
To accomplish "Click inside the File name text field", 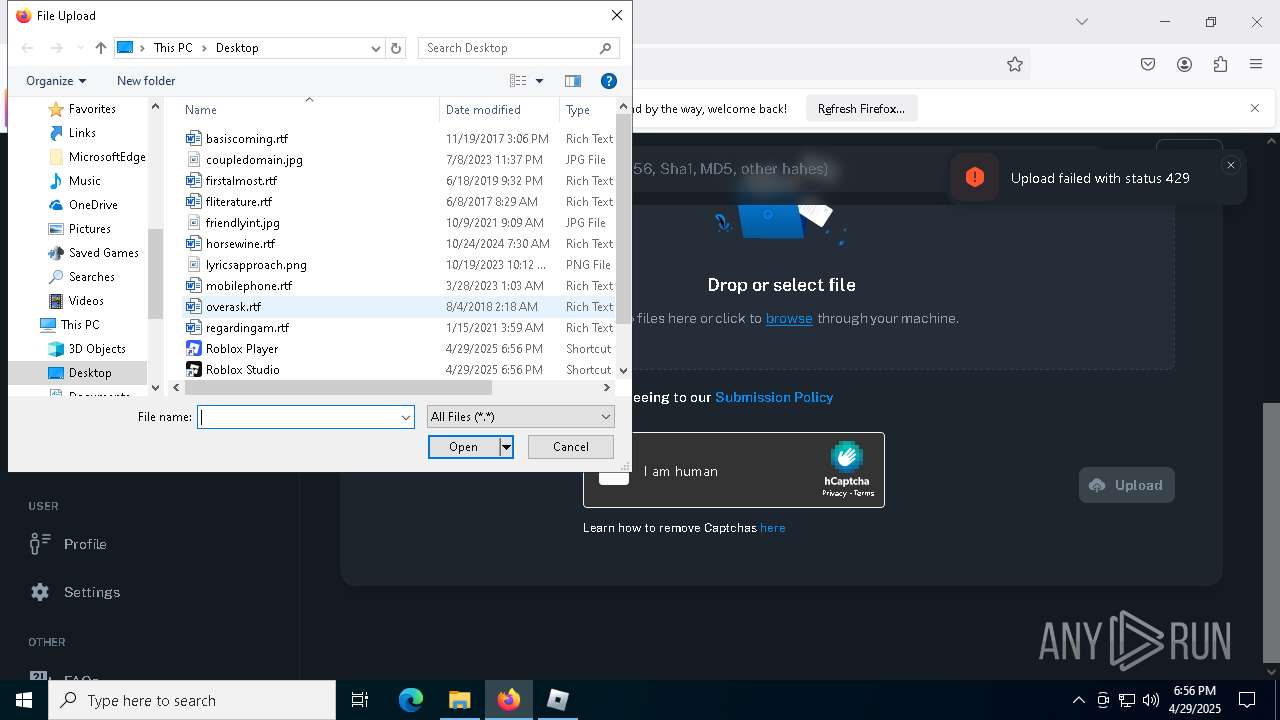I will [298, 417].
